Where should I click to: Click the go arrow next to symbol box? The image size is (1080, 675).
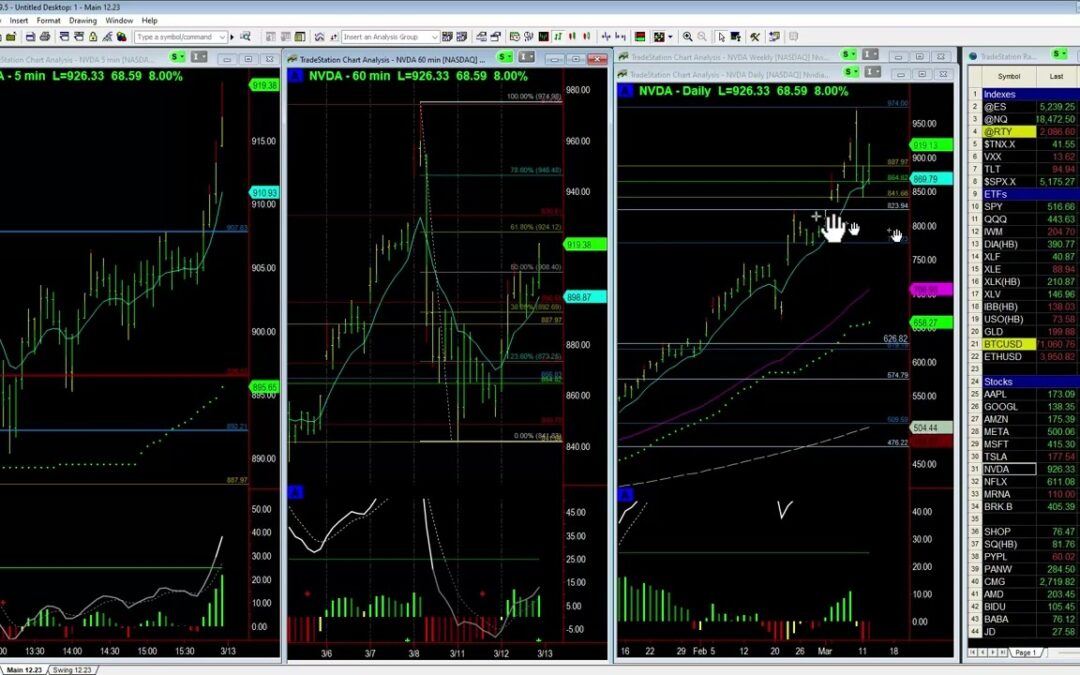[232, 37]
